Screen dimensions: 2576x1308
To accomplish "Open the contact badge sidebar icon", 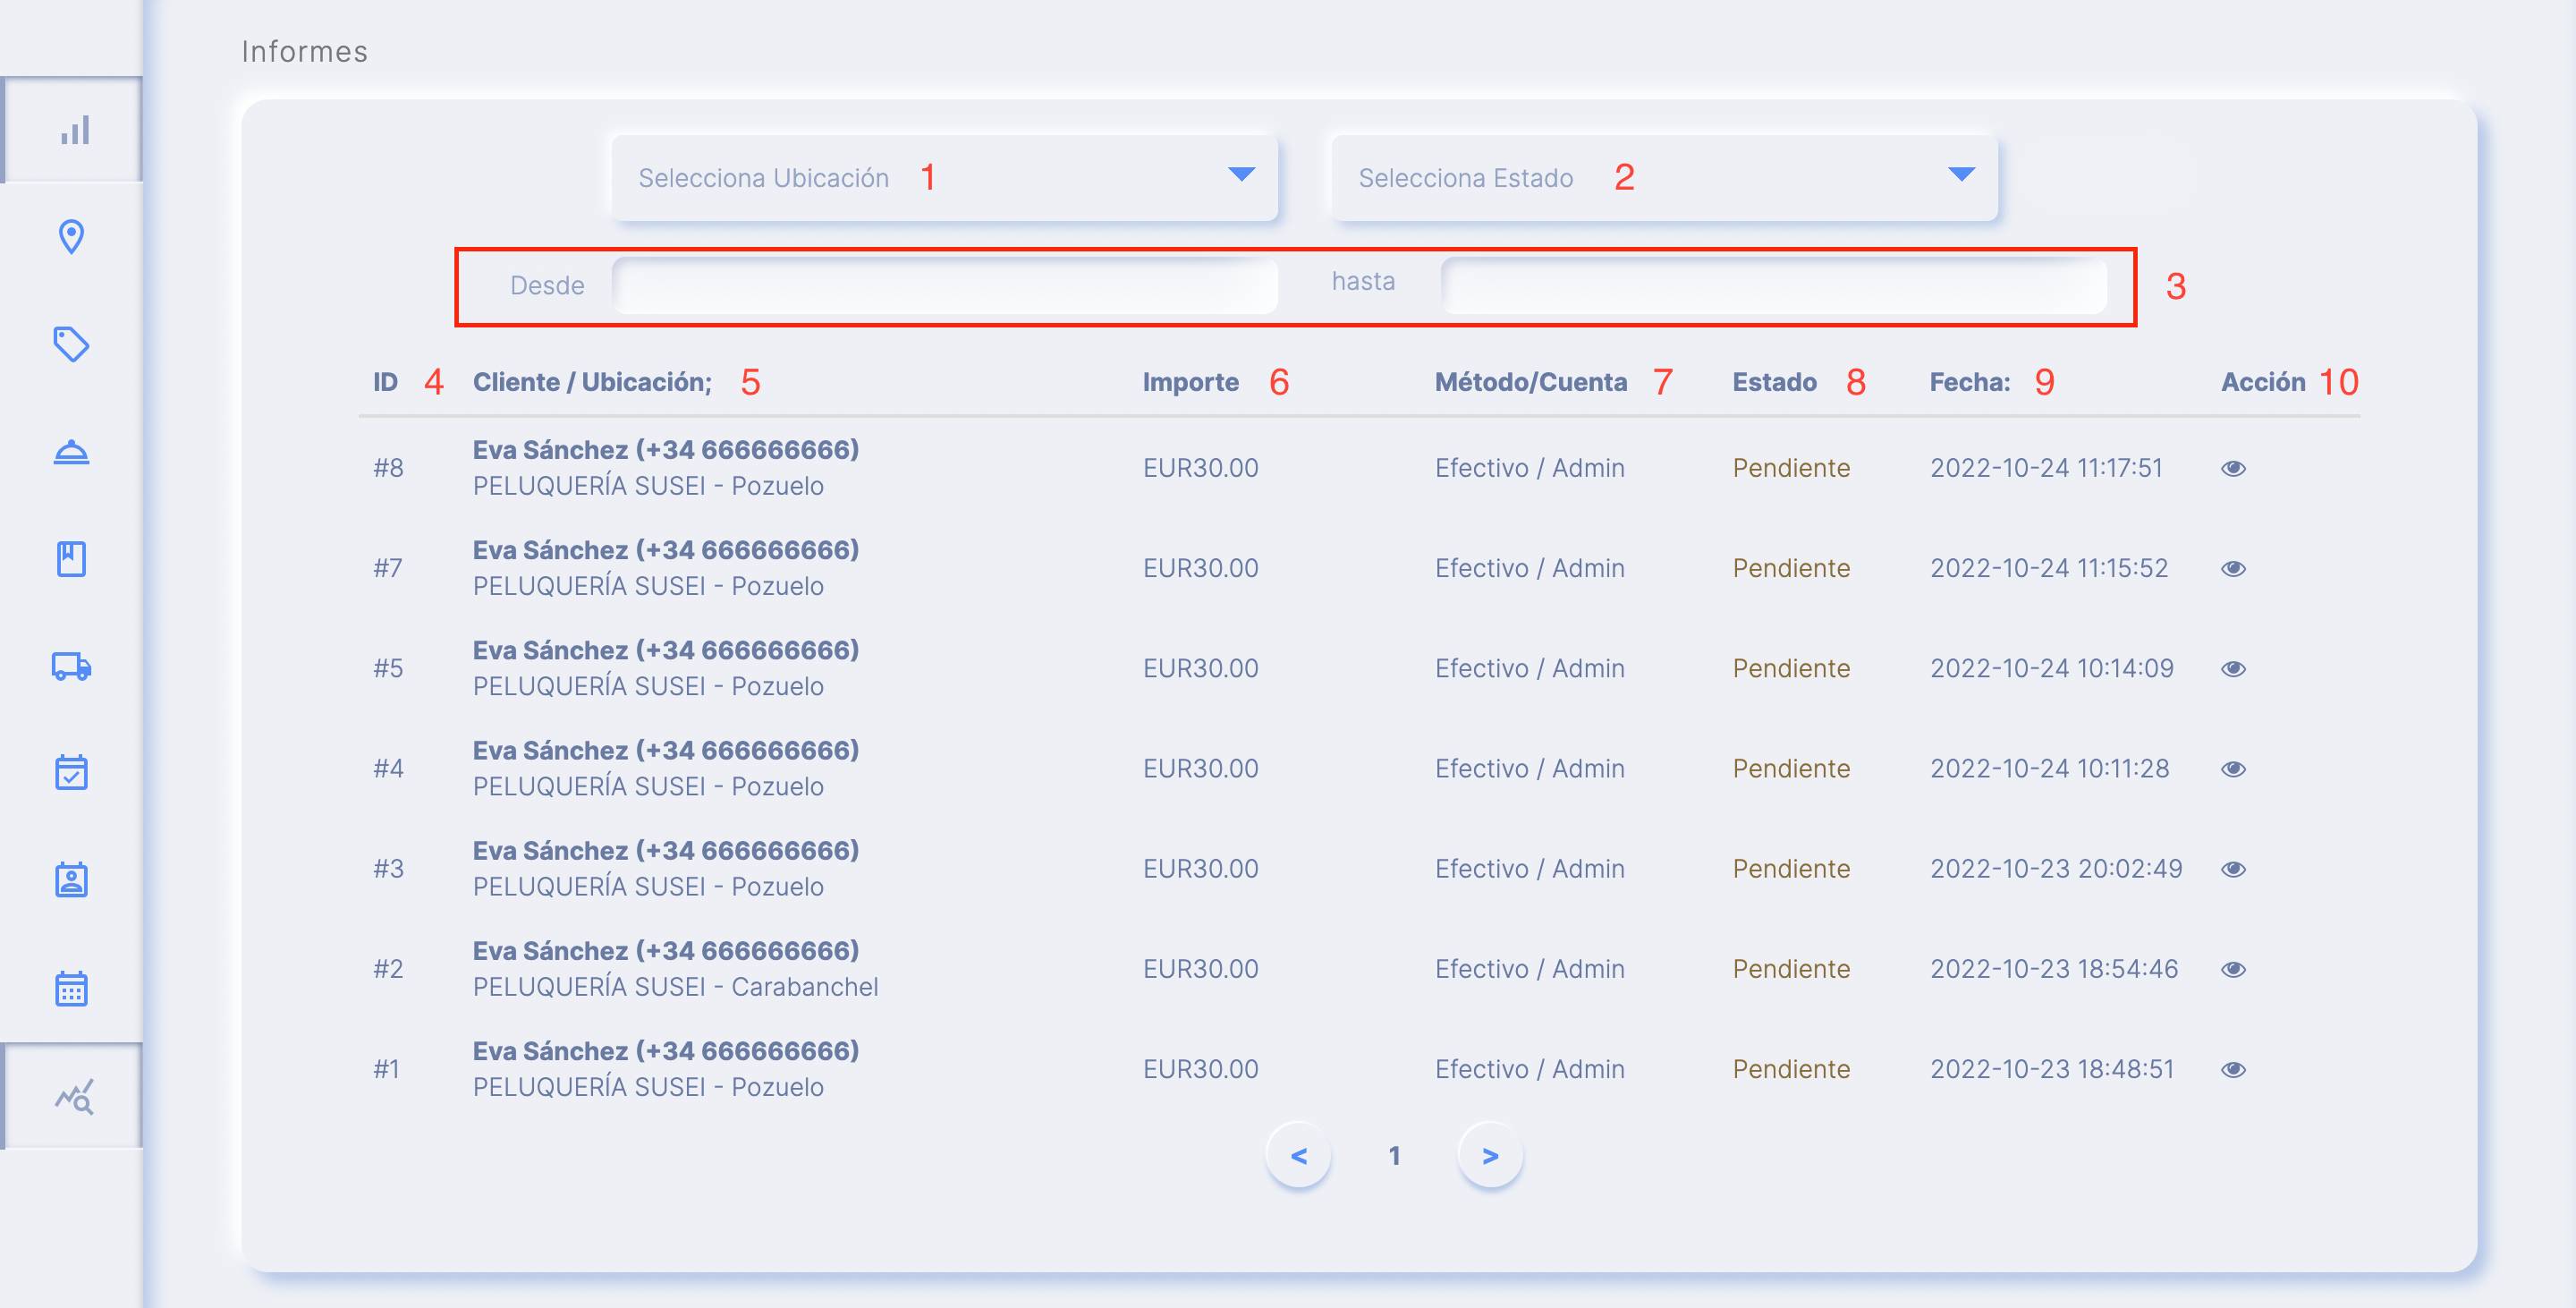I will [x=71, y=880].
